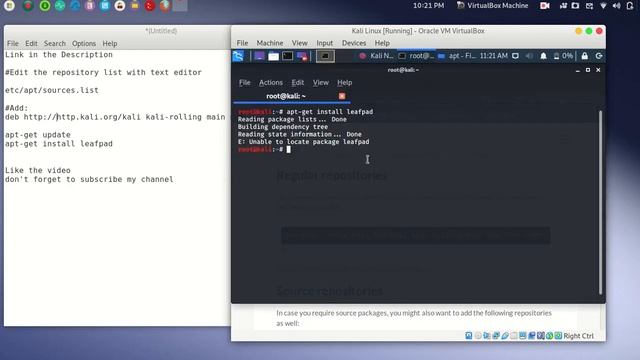Open the VirtualBox Devices menu
The width and height of the screenshot is (640, 360).
[x=353, y=43]
